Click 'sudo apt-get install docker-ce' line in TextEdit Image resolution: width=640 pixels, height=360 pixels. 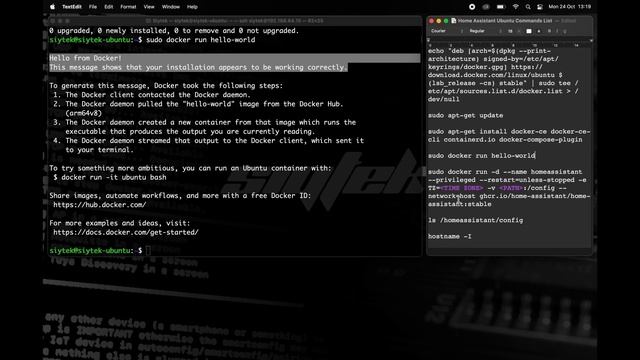[509, 132]
